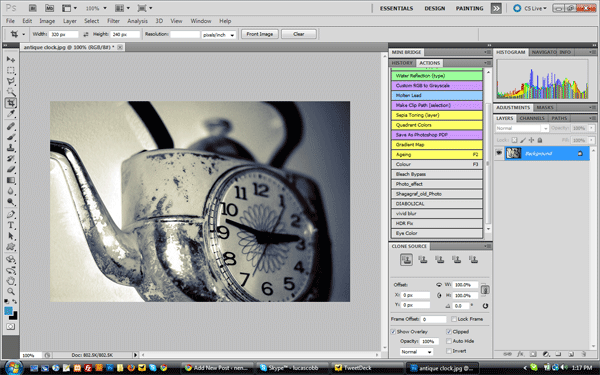Choose the Move tool

tap(11, 59)
